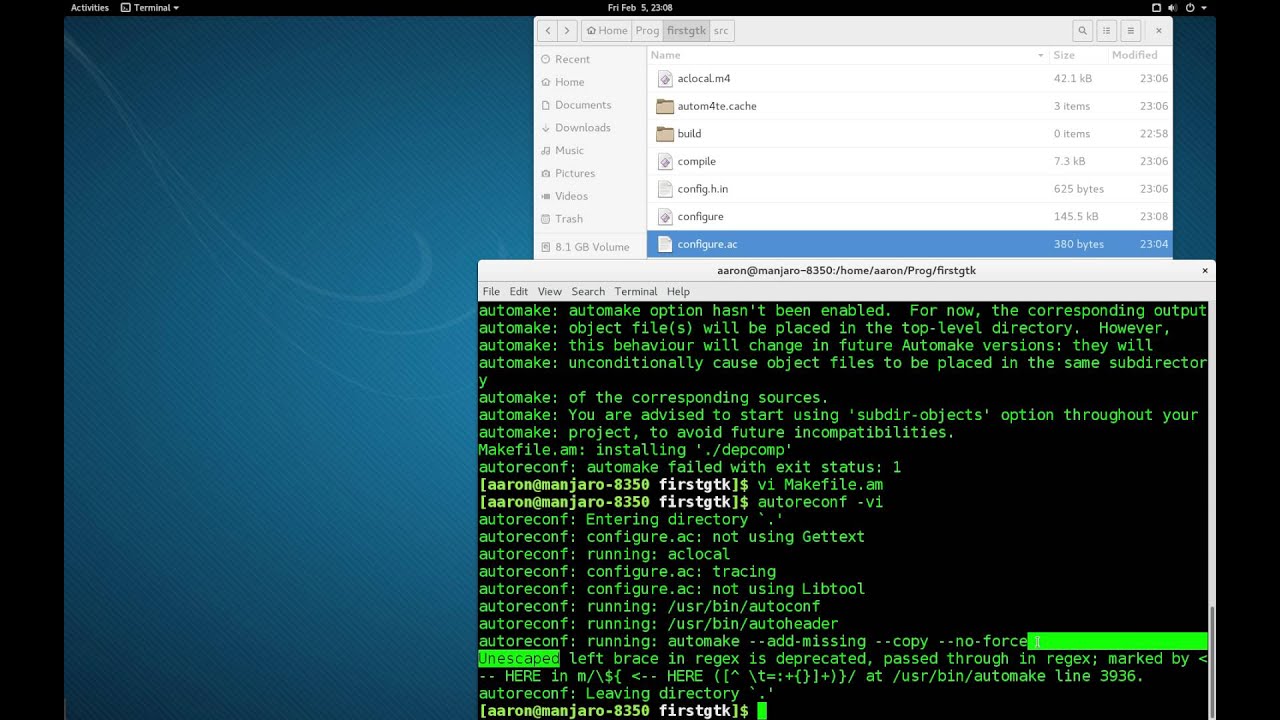1280x720 pixels.
Task: Open the file manager search icon
Action: tap(1082, 31)
